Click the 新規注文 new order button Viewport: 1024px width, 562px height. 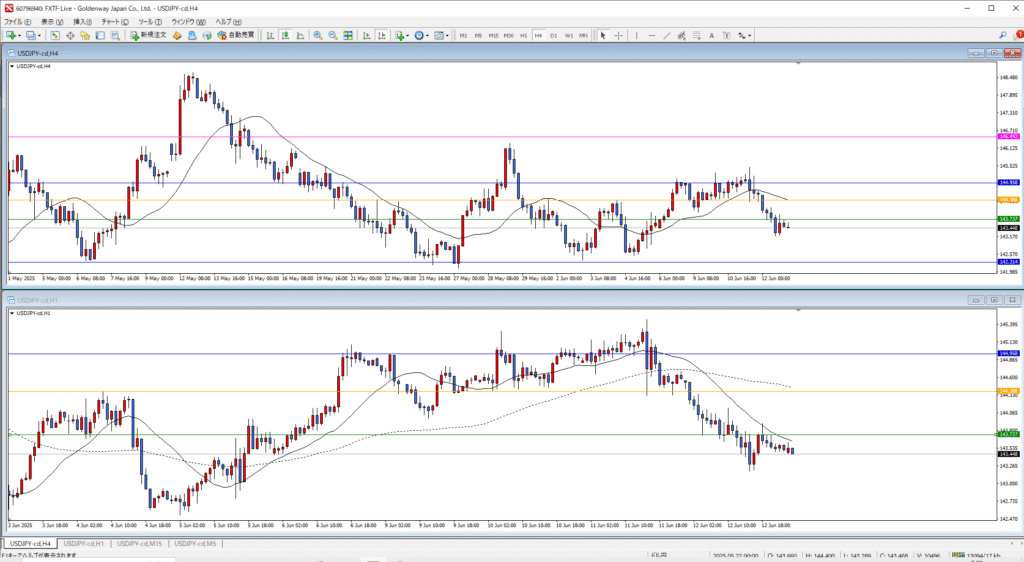pos(148,35)
